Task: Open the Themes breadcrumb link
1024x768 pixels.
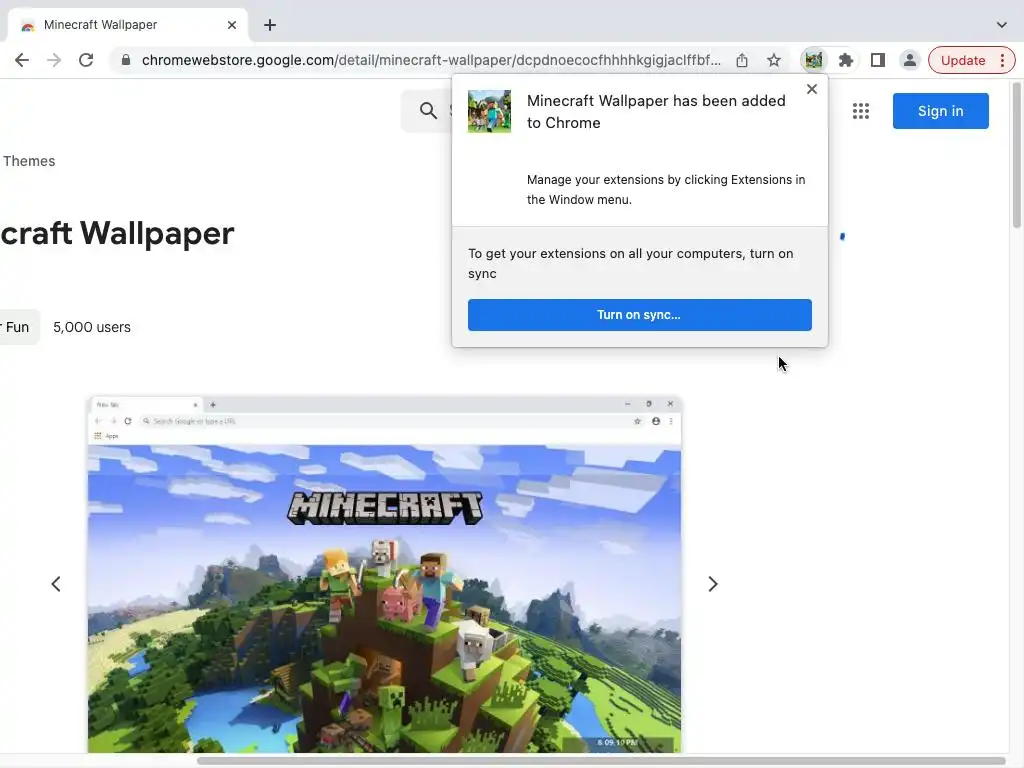Action: point(29,161)
